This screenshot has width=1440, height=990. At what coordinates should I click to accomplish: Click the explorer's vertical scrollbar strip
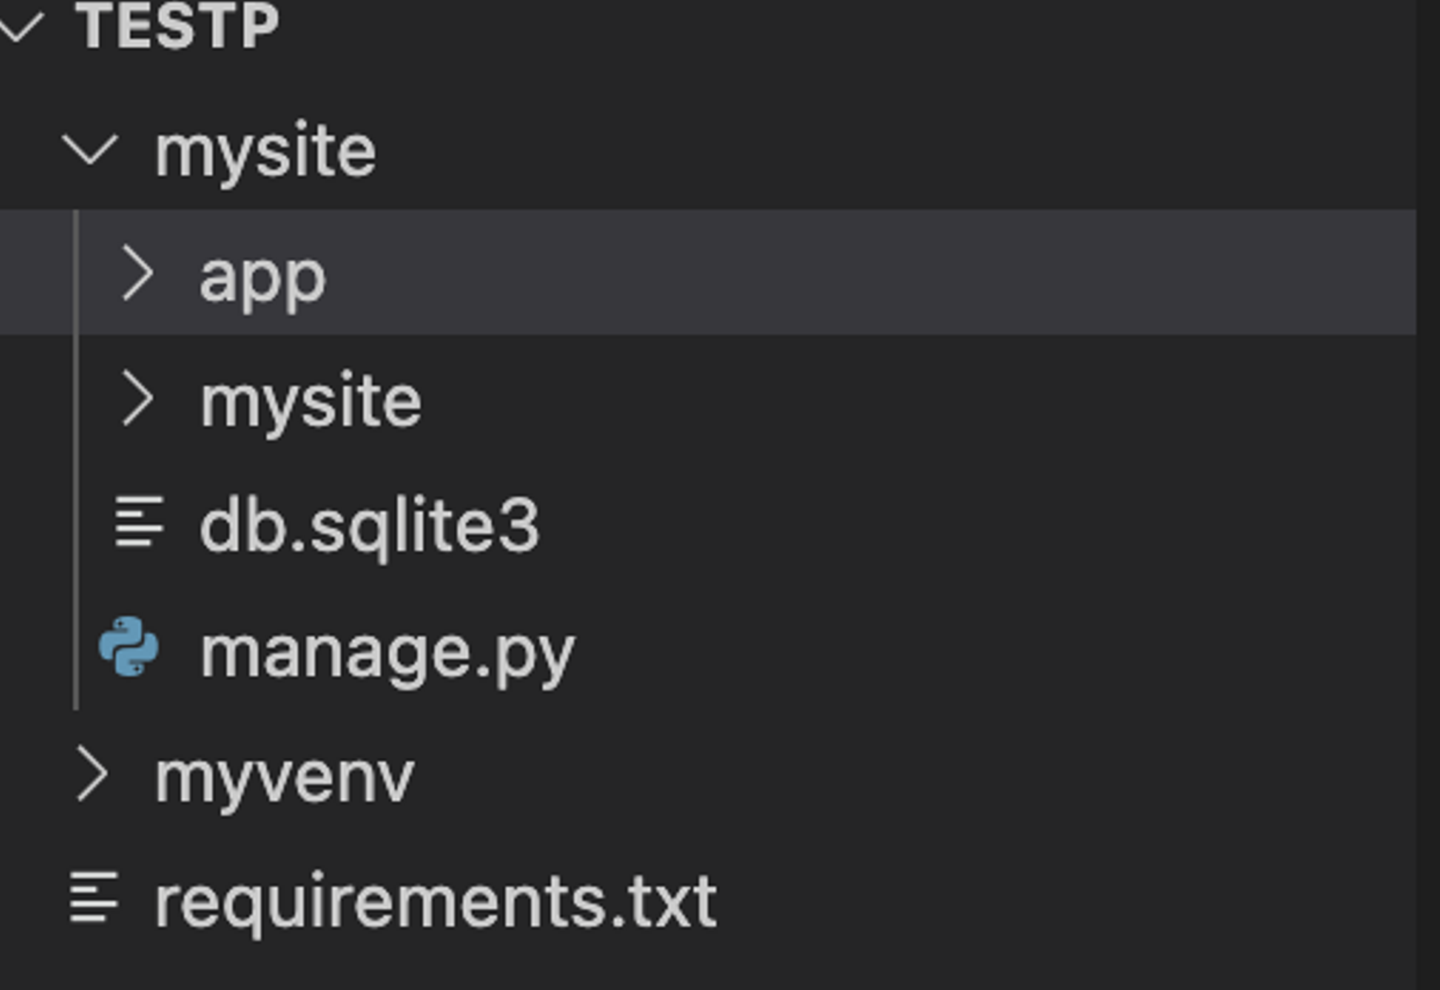click(x=1428, y=500)
